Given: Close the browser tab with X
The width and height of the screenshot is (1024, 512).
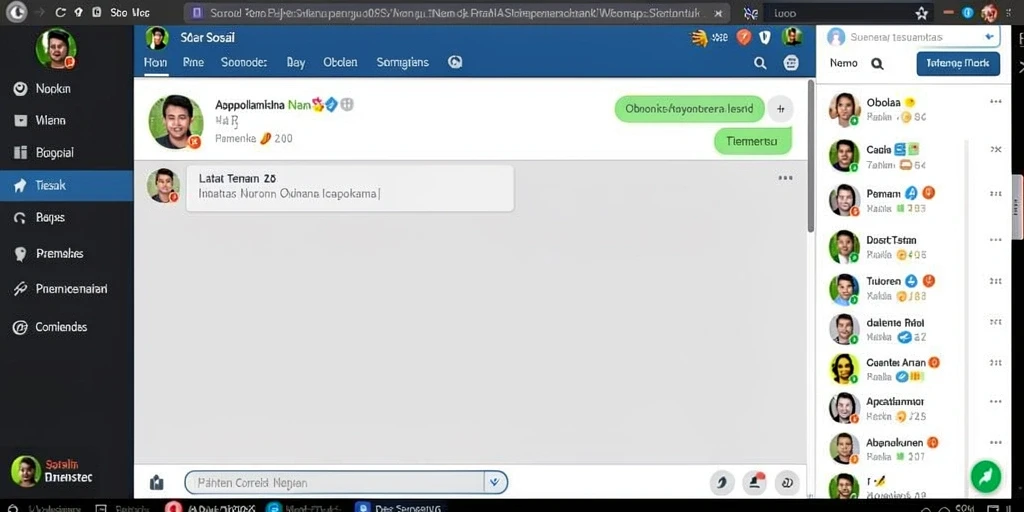Looking at the screenshot, I should [x=718, y=12].
